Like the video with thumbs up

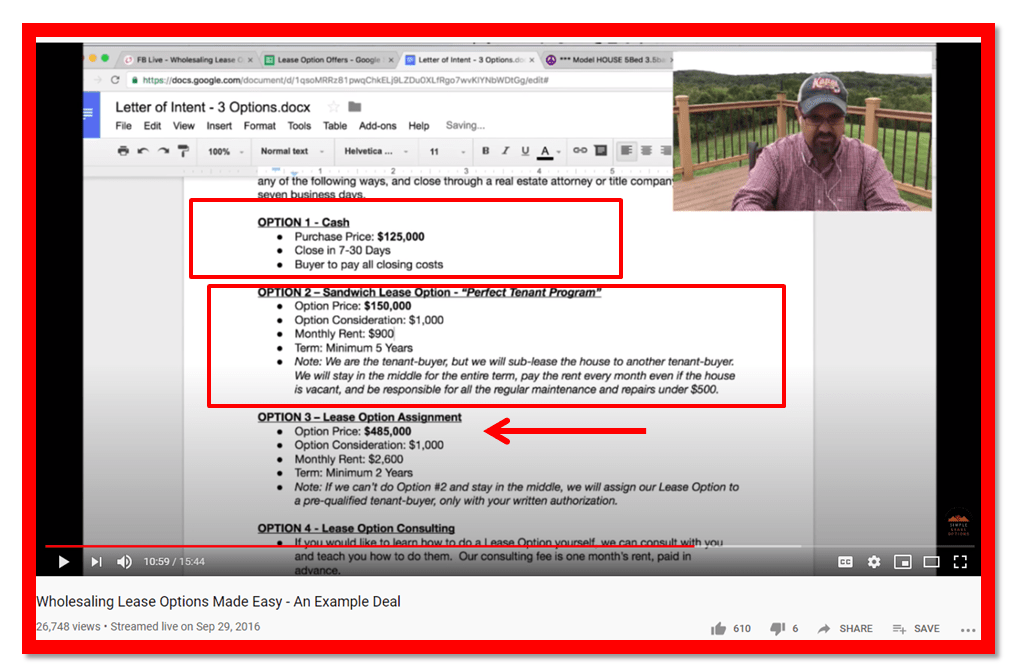click(x=719, y=629)
